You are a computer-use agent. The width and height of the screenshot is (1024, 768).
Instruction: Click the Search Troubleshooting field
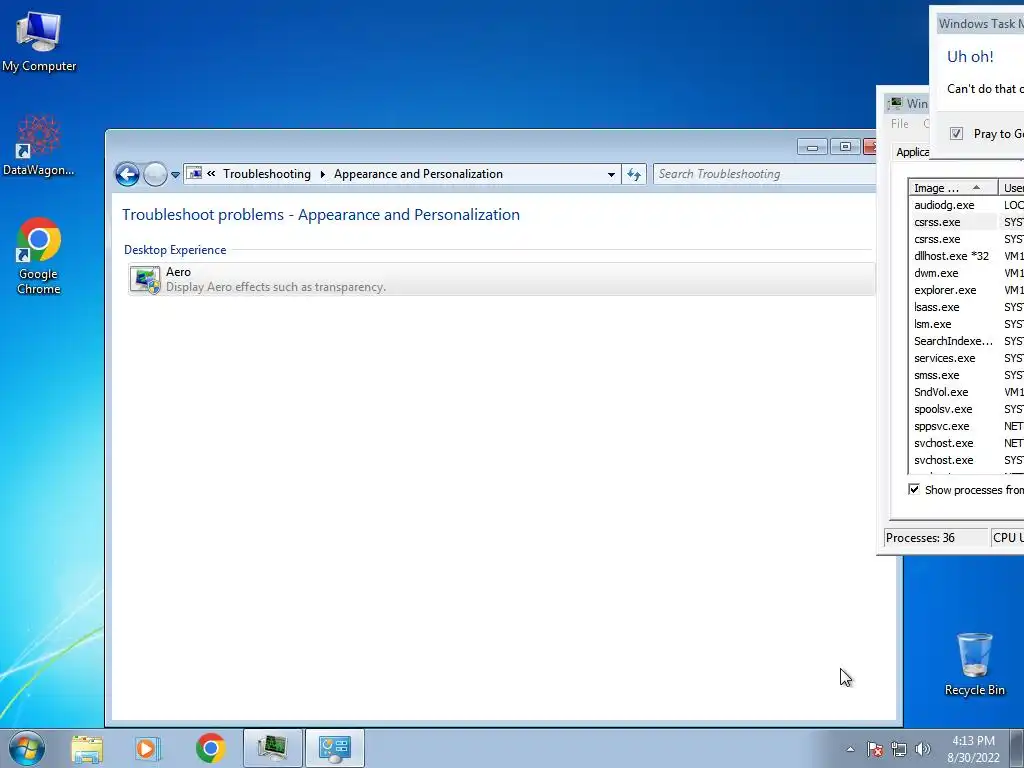pos(764,174)
